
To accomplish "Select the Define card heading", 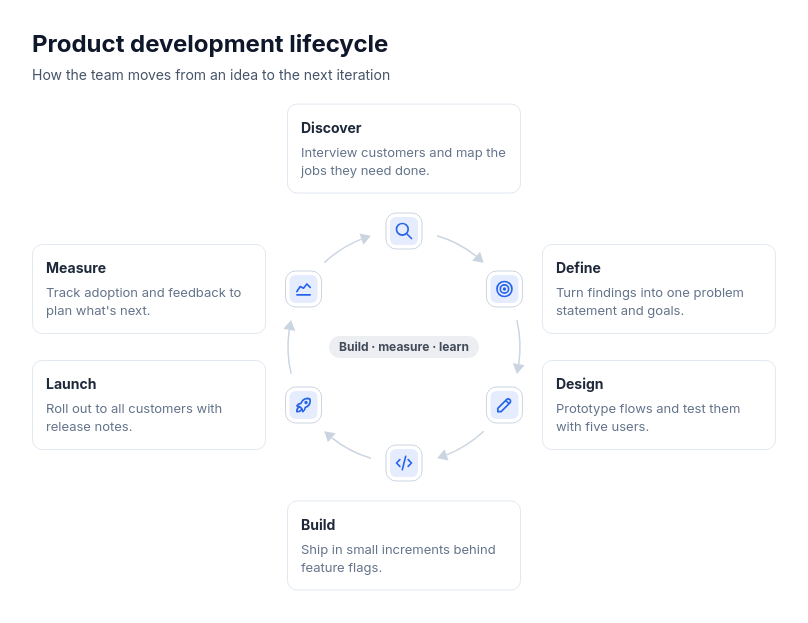I will click(x=578, y=268).
